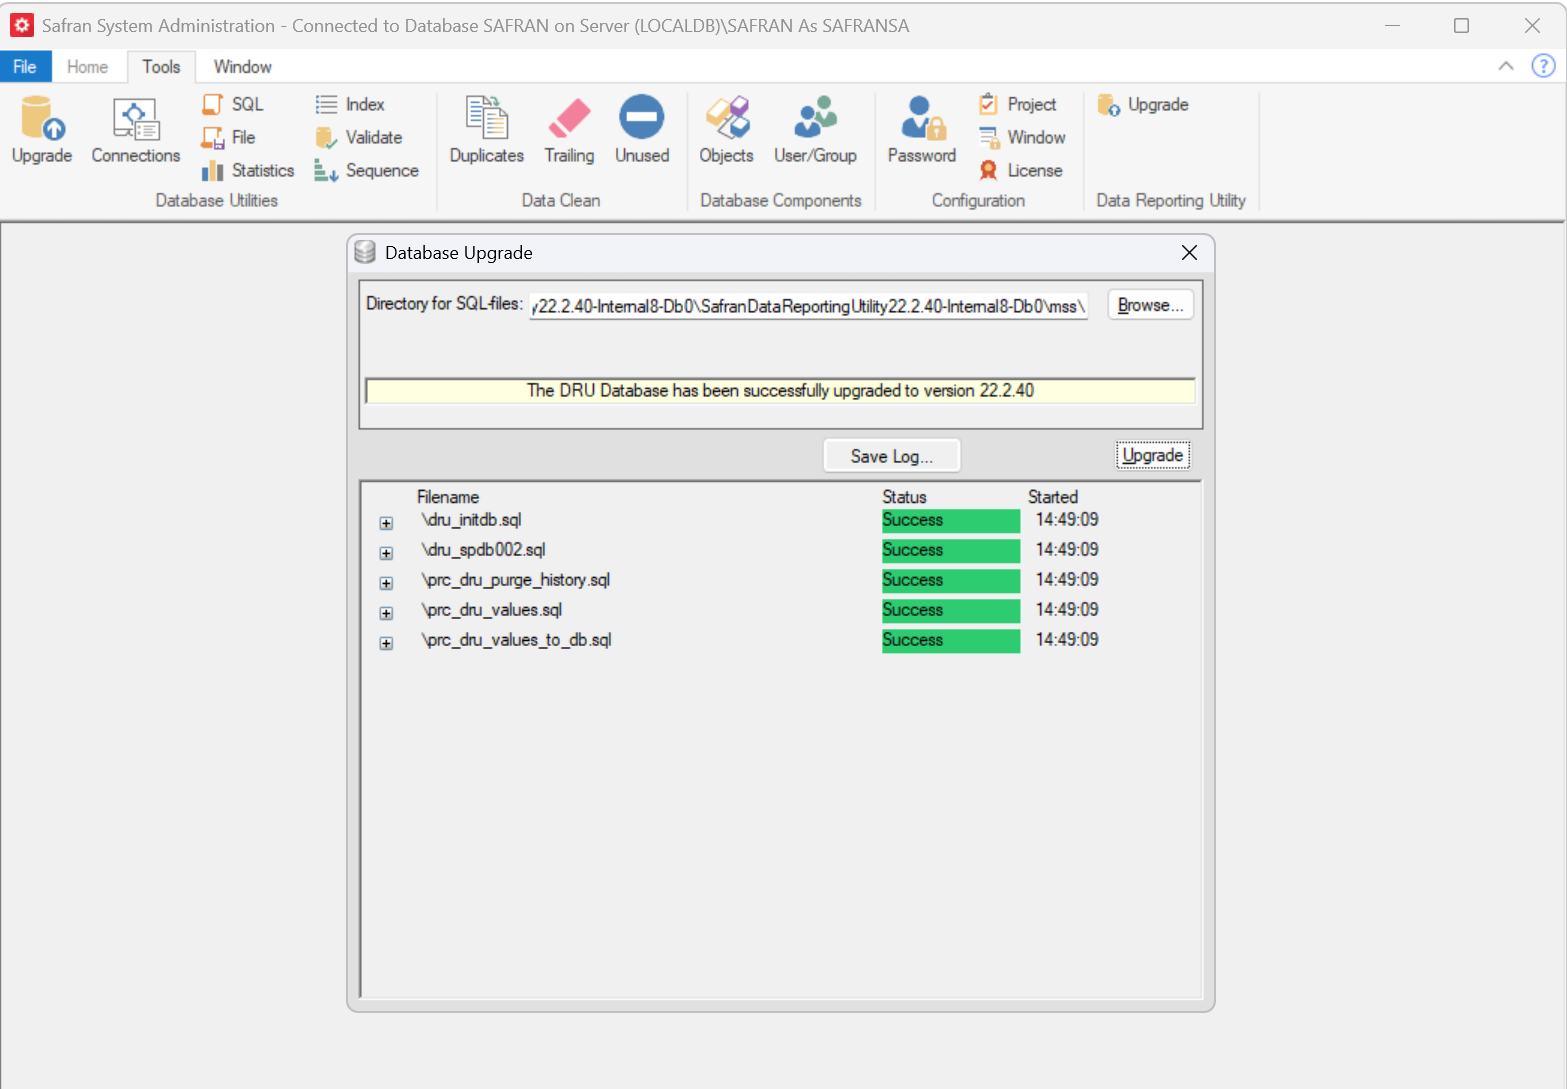Click the Filename column header
The width and height of the screenshot is (1567, 1089).
click(448, 497)
